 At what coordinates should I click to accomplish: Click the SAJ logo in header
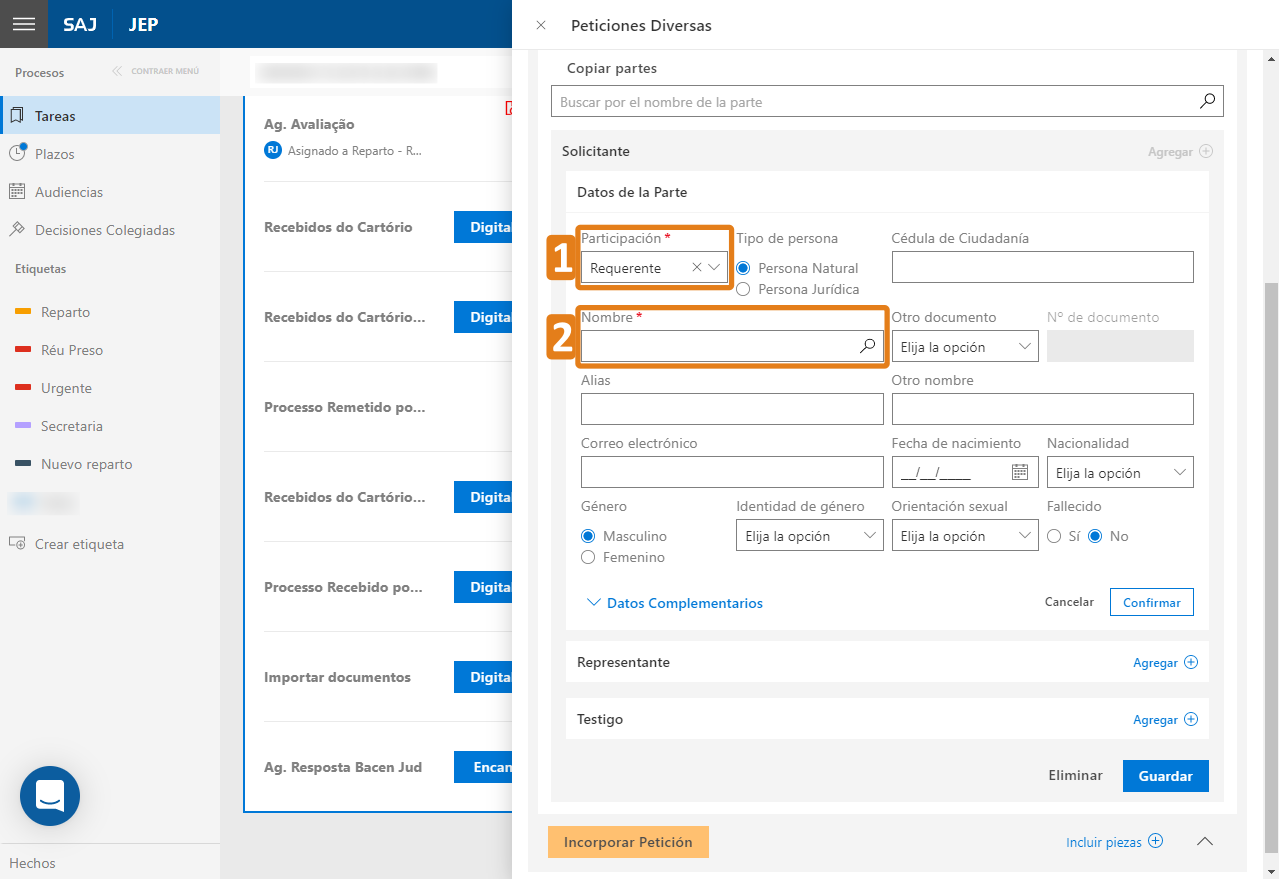tap(80, 24)
